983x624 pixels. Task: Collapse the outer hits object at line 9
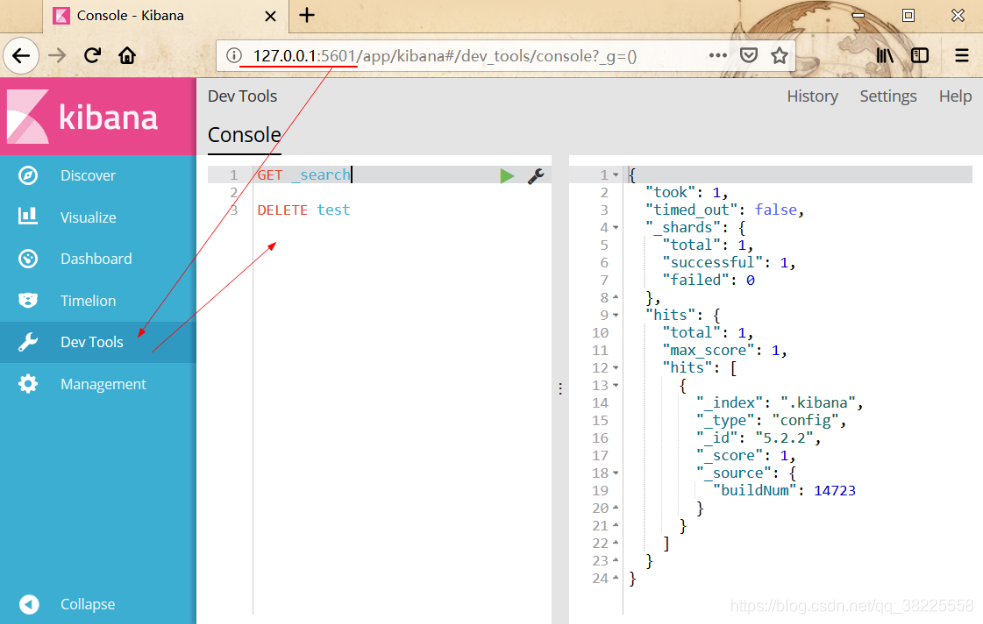click(x=616, y=315)
